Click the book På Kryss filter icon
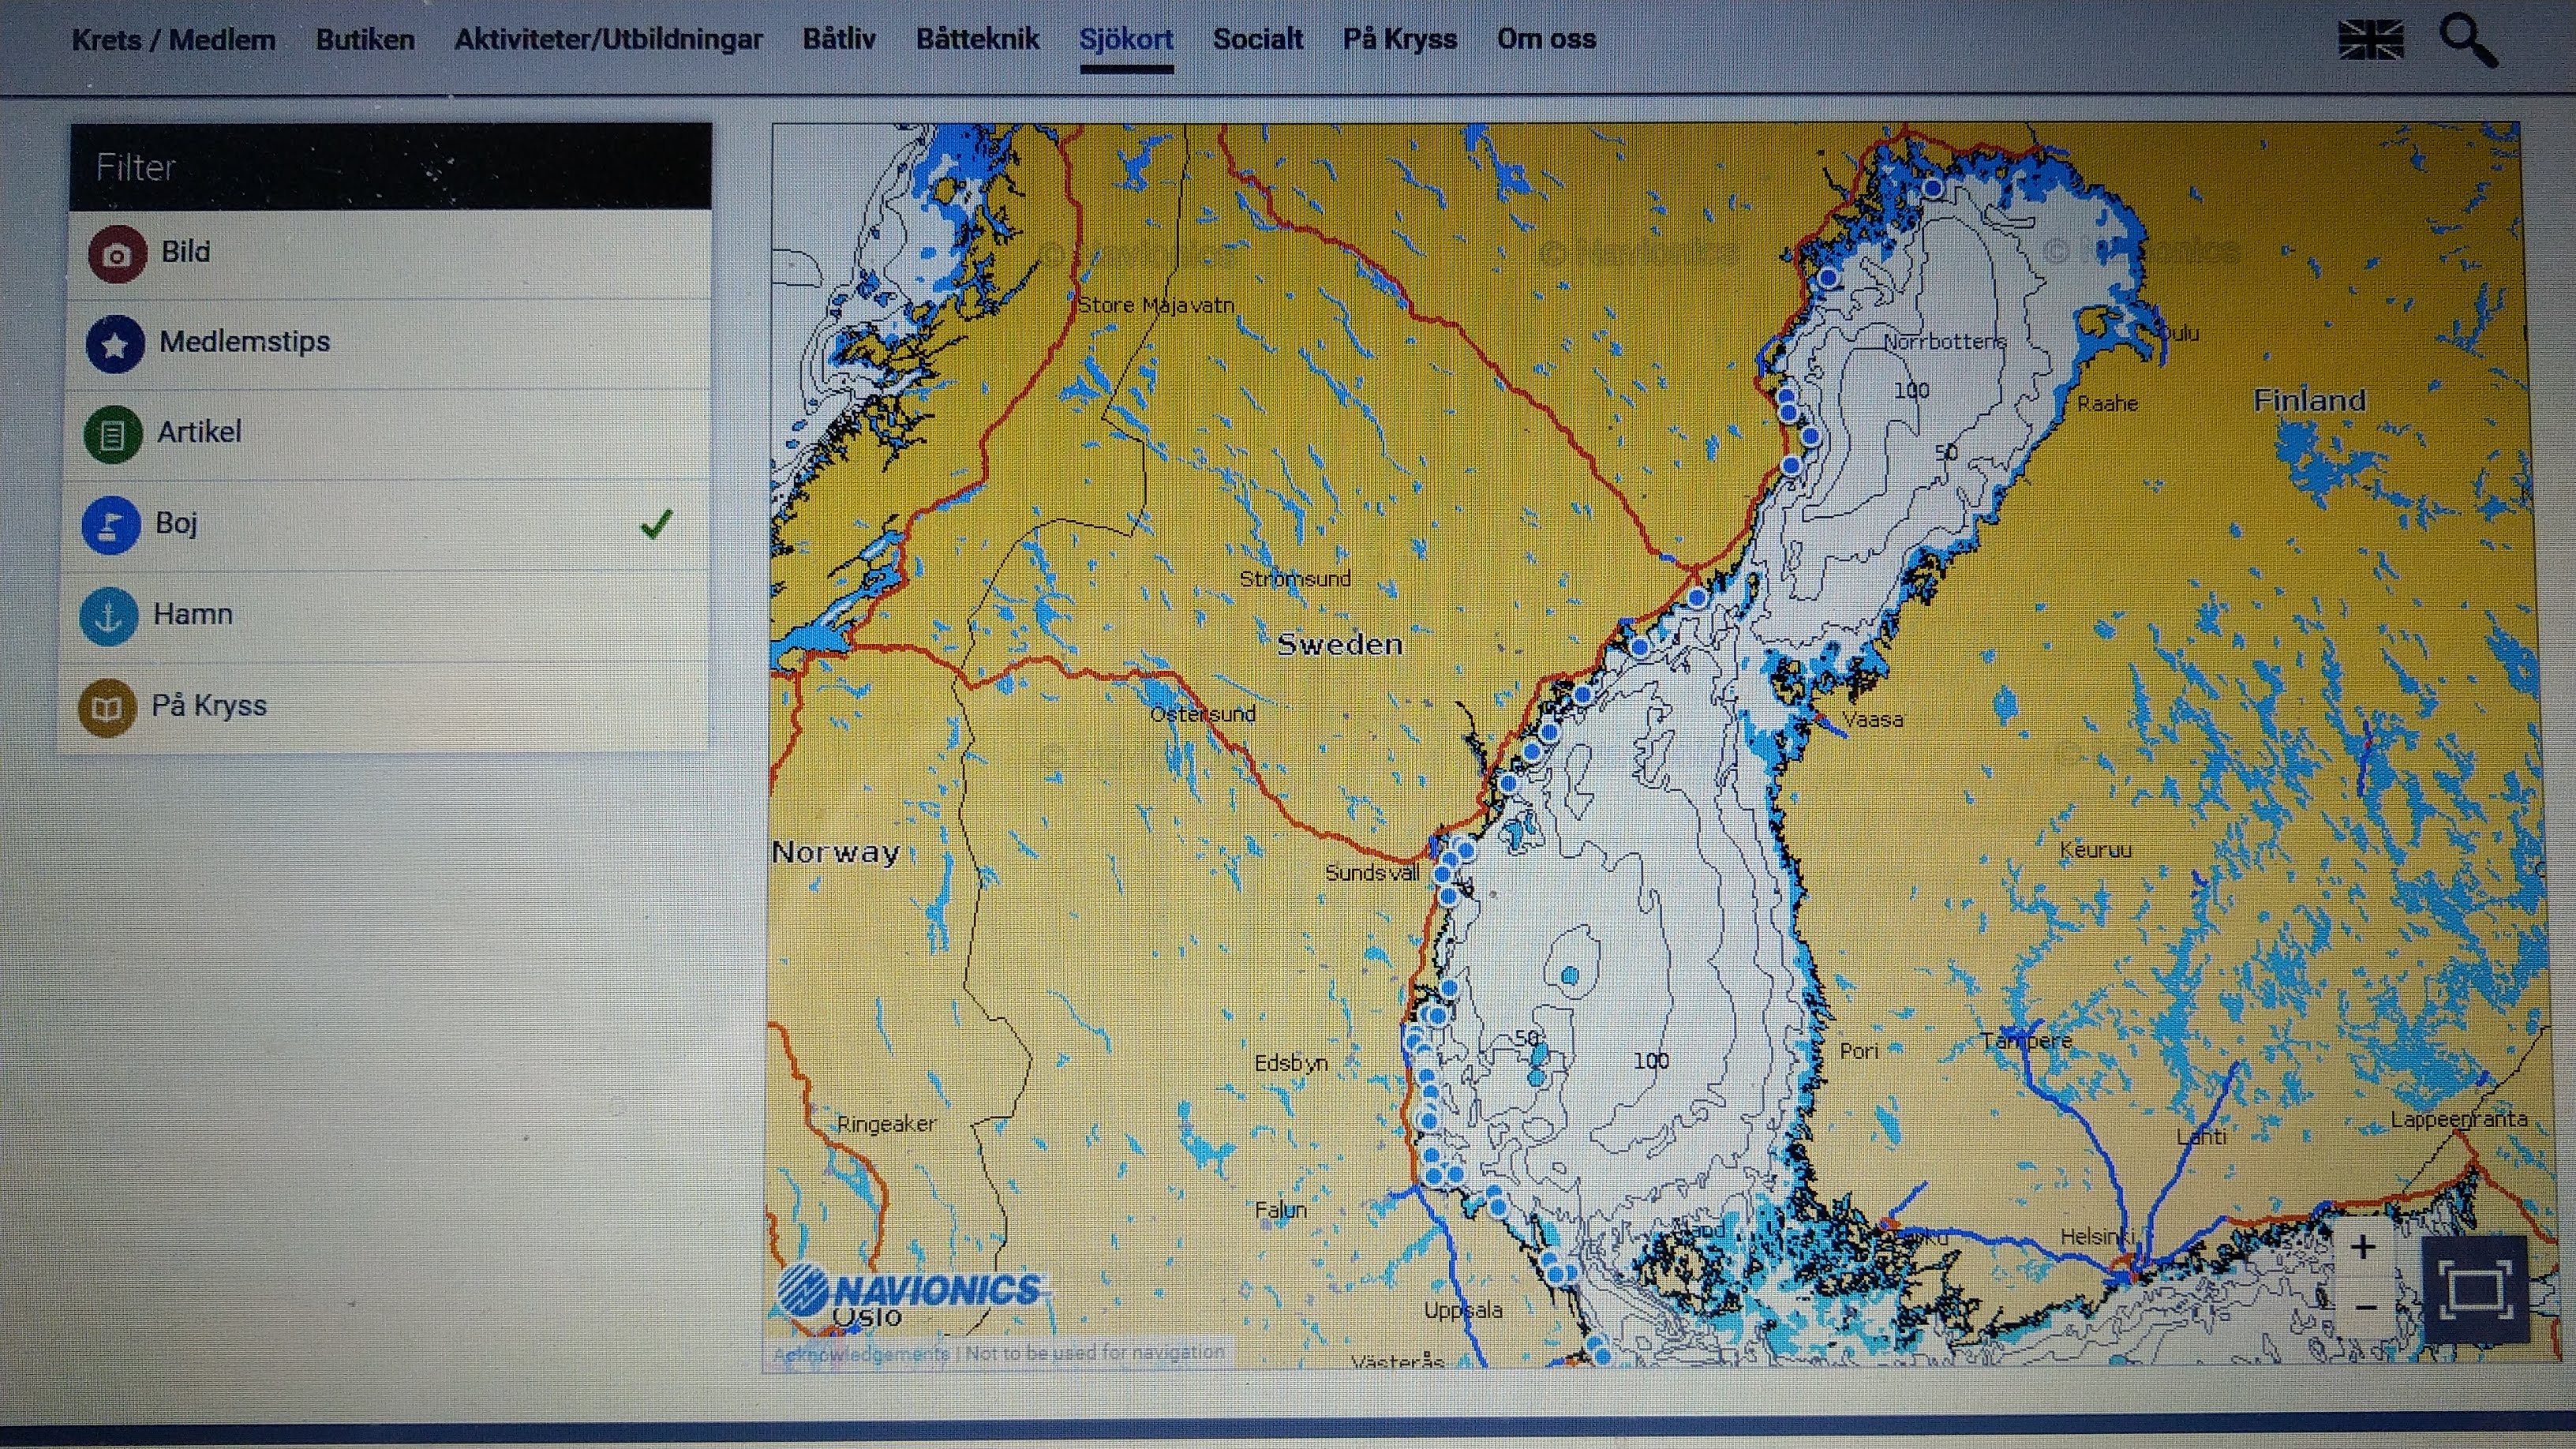 pos(106,708)
